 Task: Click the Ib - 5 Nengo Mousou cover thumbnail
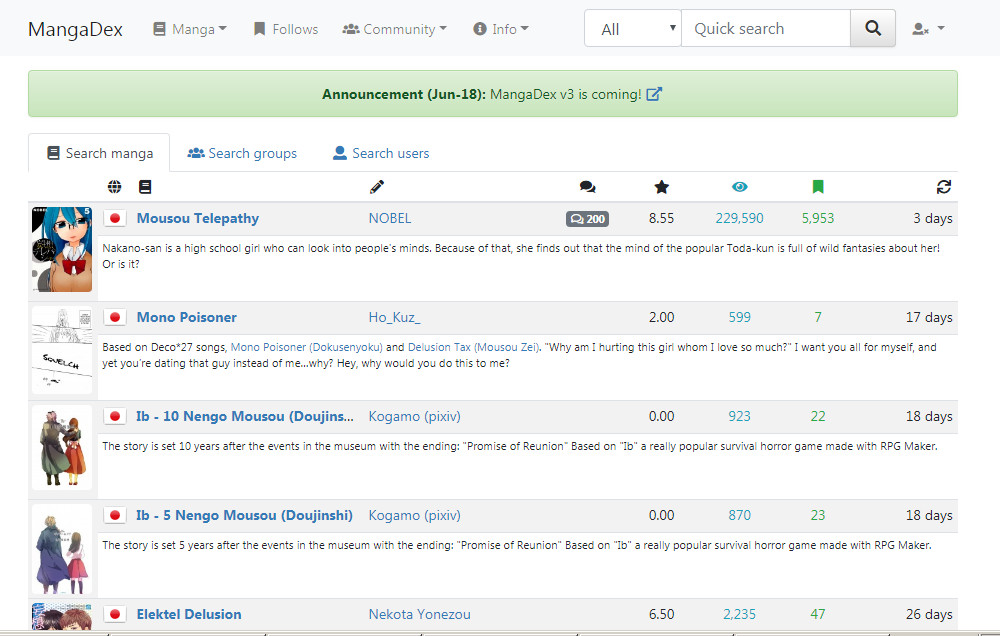pos(62,549)
